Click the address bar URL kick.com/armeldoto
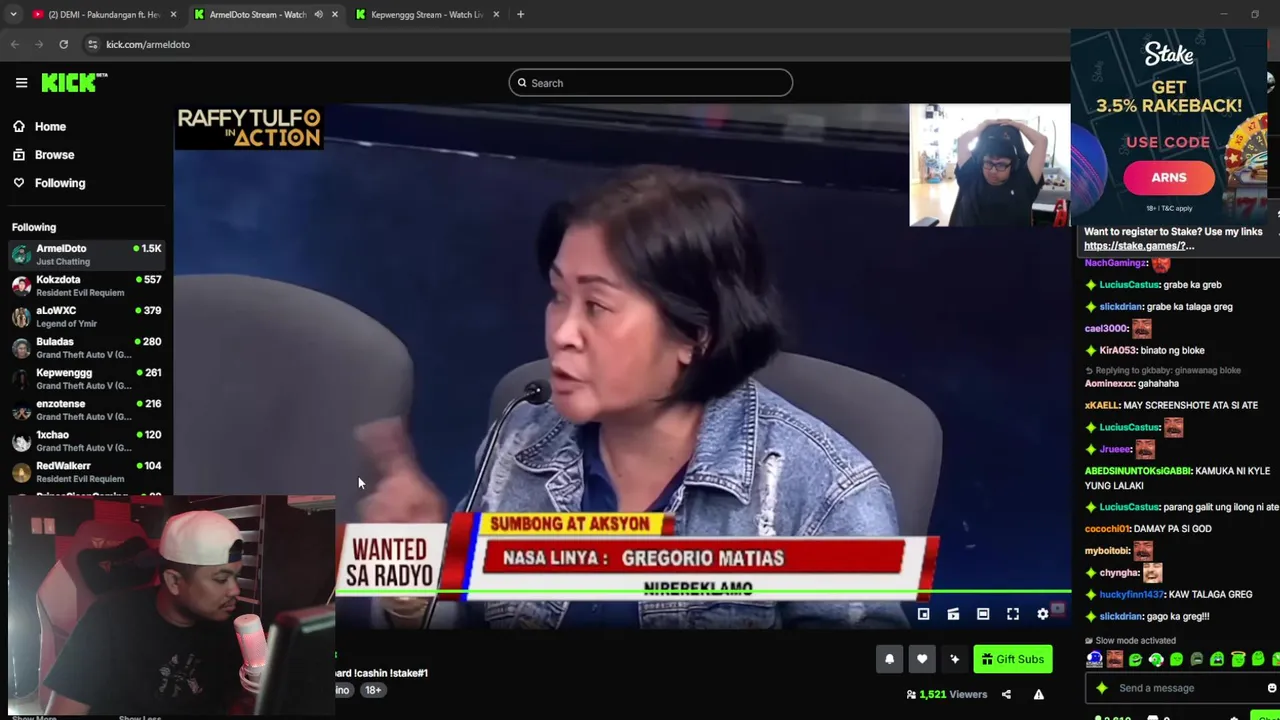The width and height of the screenshot is (1280, 720). [148, 44]
